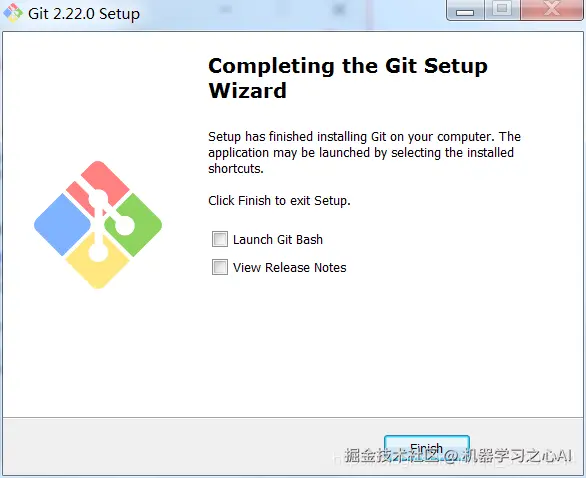Click the large Git logo graphic

(98, 225)
